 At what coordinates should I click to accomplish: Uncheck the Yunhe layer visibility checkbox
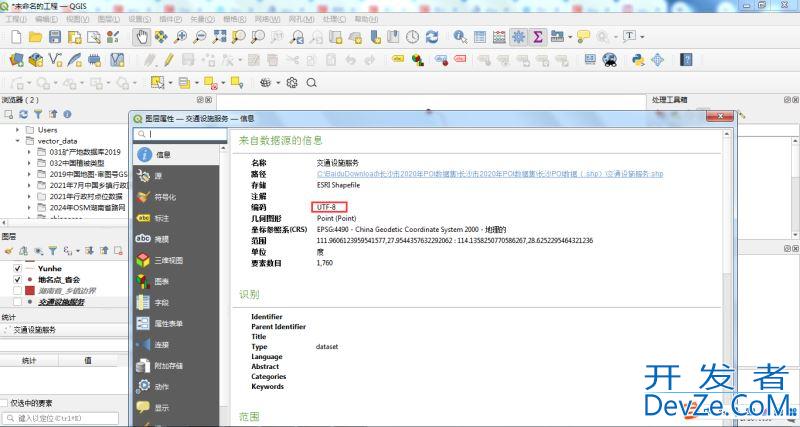click(x=18, y=268)
